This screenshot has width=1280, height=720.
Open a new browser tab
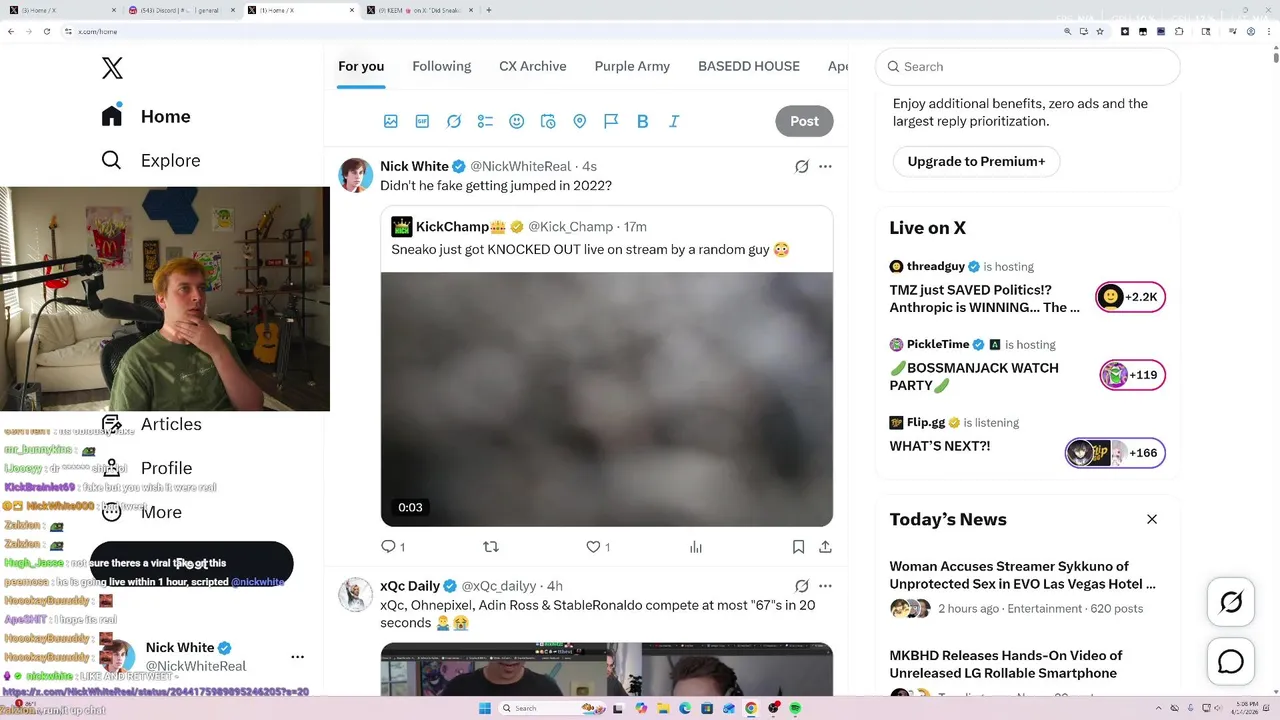tap(488, 10)
